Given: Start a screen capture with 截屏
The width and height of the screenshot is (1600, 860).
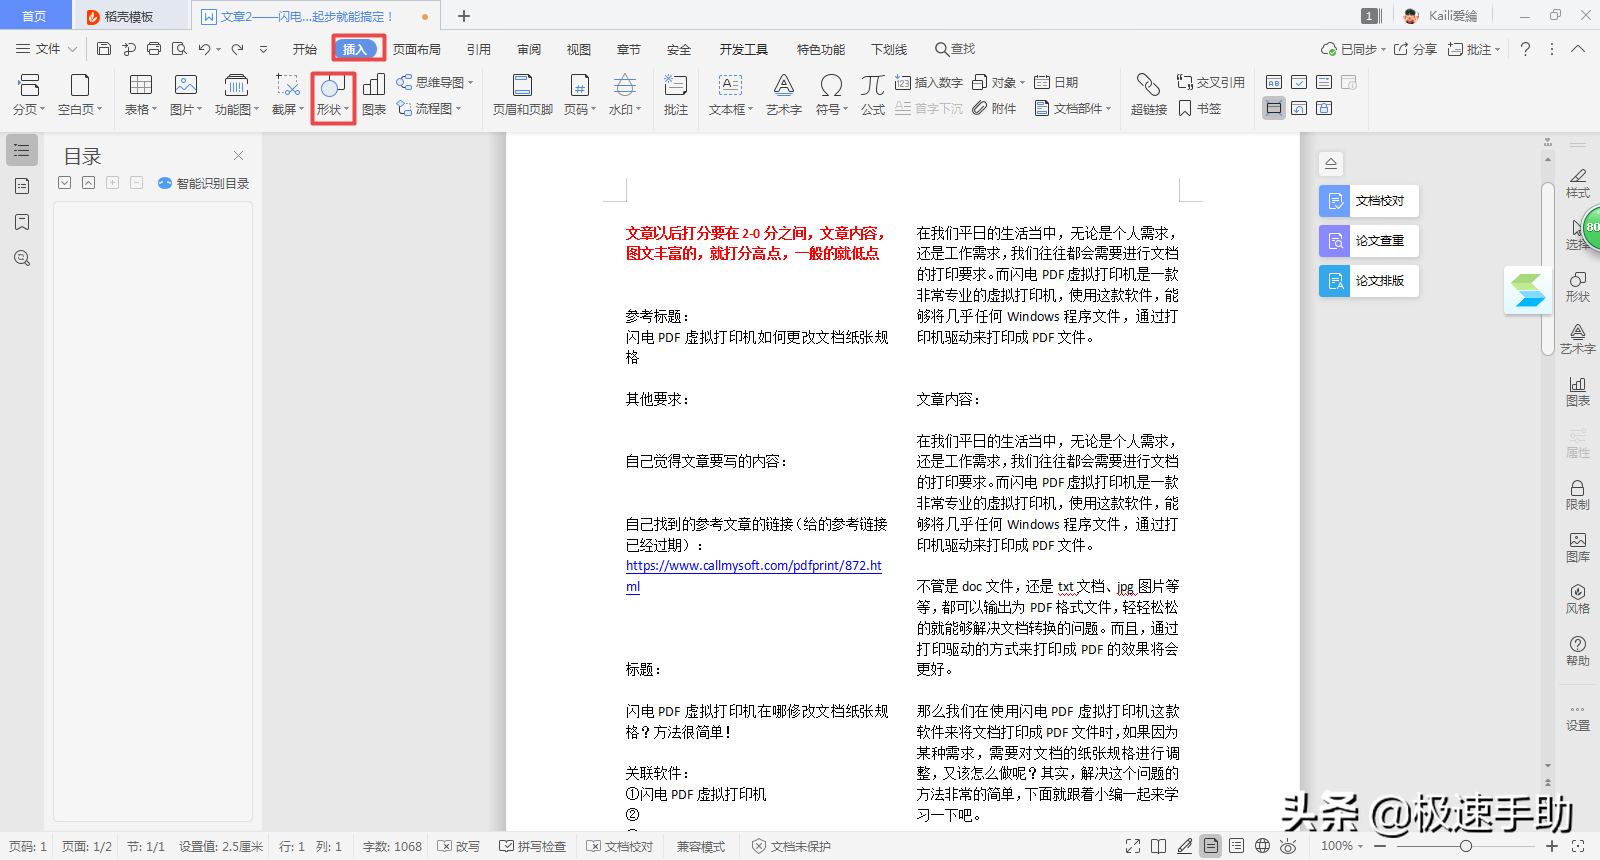Looking at the screenshot, I should point(288,95).
